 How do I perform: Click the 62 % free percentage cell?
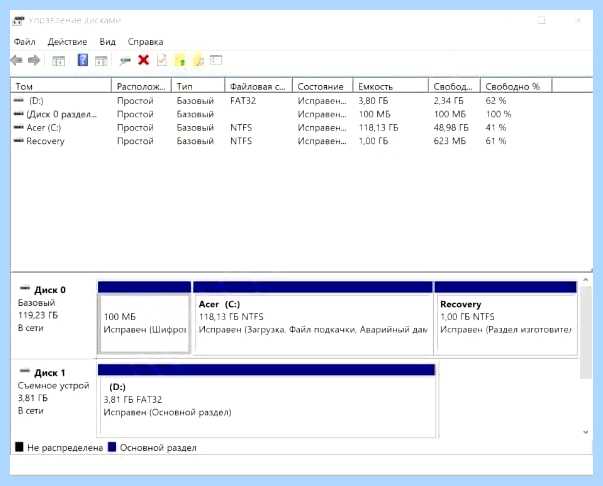pyautogui.click(x=496, y=101)
